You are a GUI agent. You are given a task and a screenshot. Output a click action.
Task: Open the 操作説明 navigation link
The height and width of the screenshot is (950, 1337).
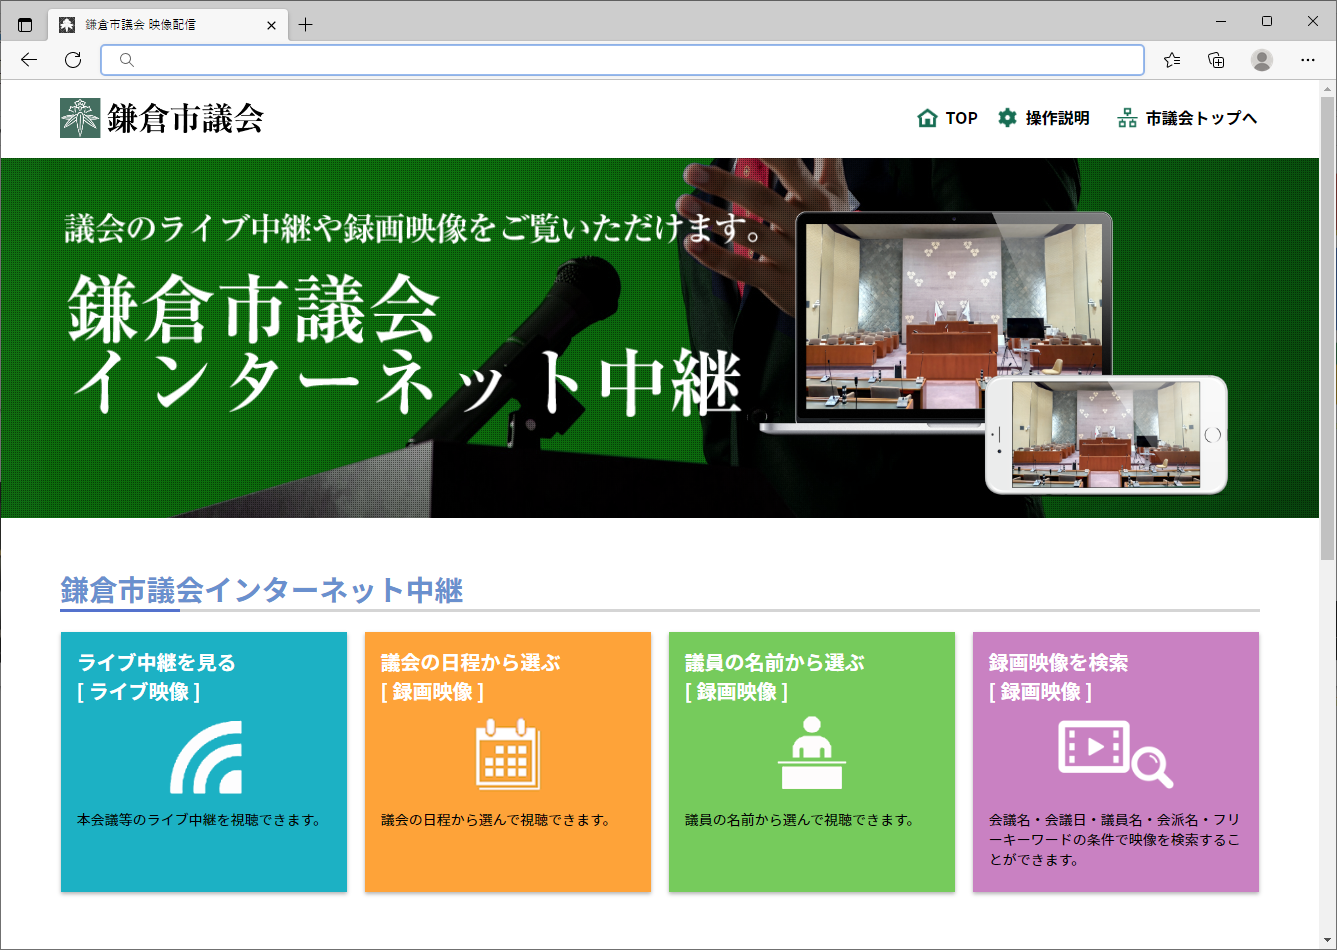point(1043,118)
